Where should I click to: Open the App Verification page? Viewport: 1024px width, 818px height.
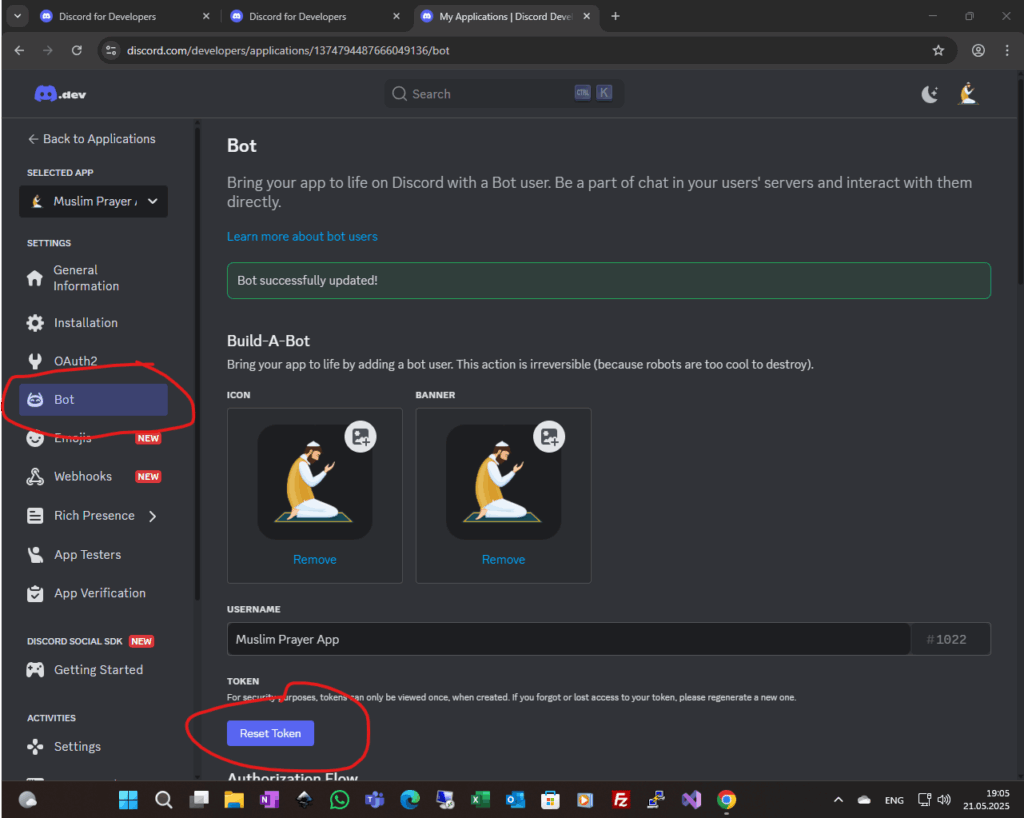click(x=100, y=593)
